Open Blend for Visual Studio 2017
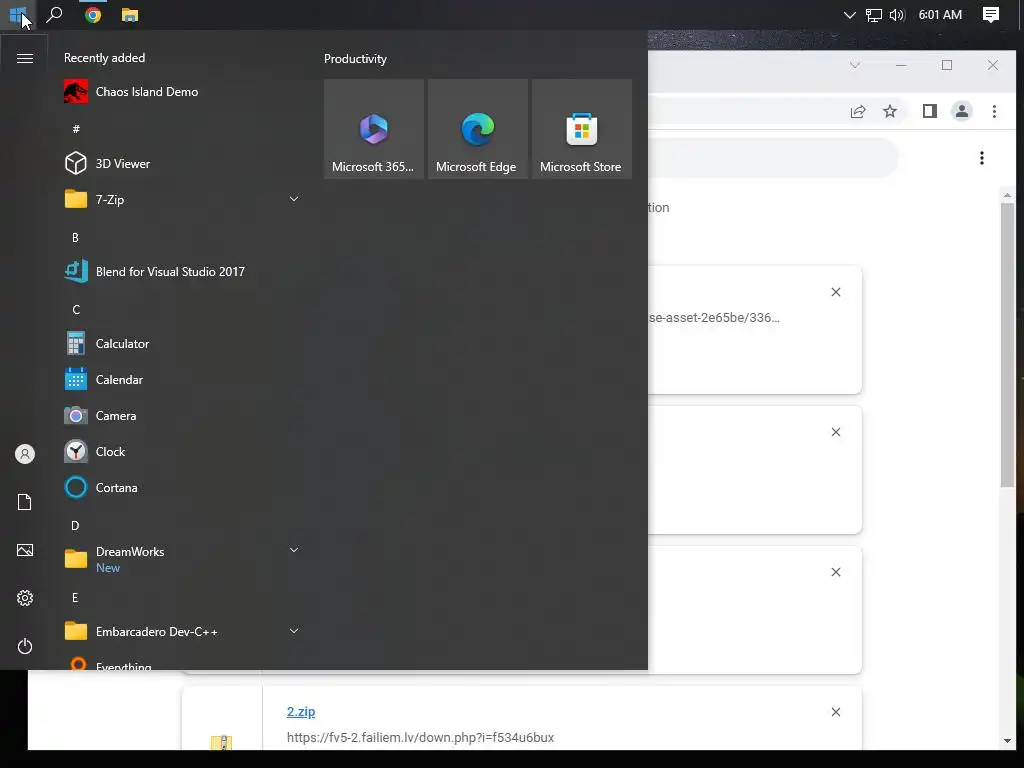1024x768 pixels. 182,272
